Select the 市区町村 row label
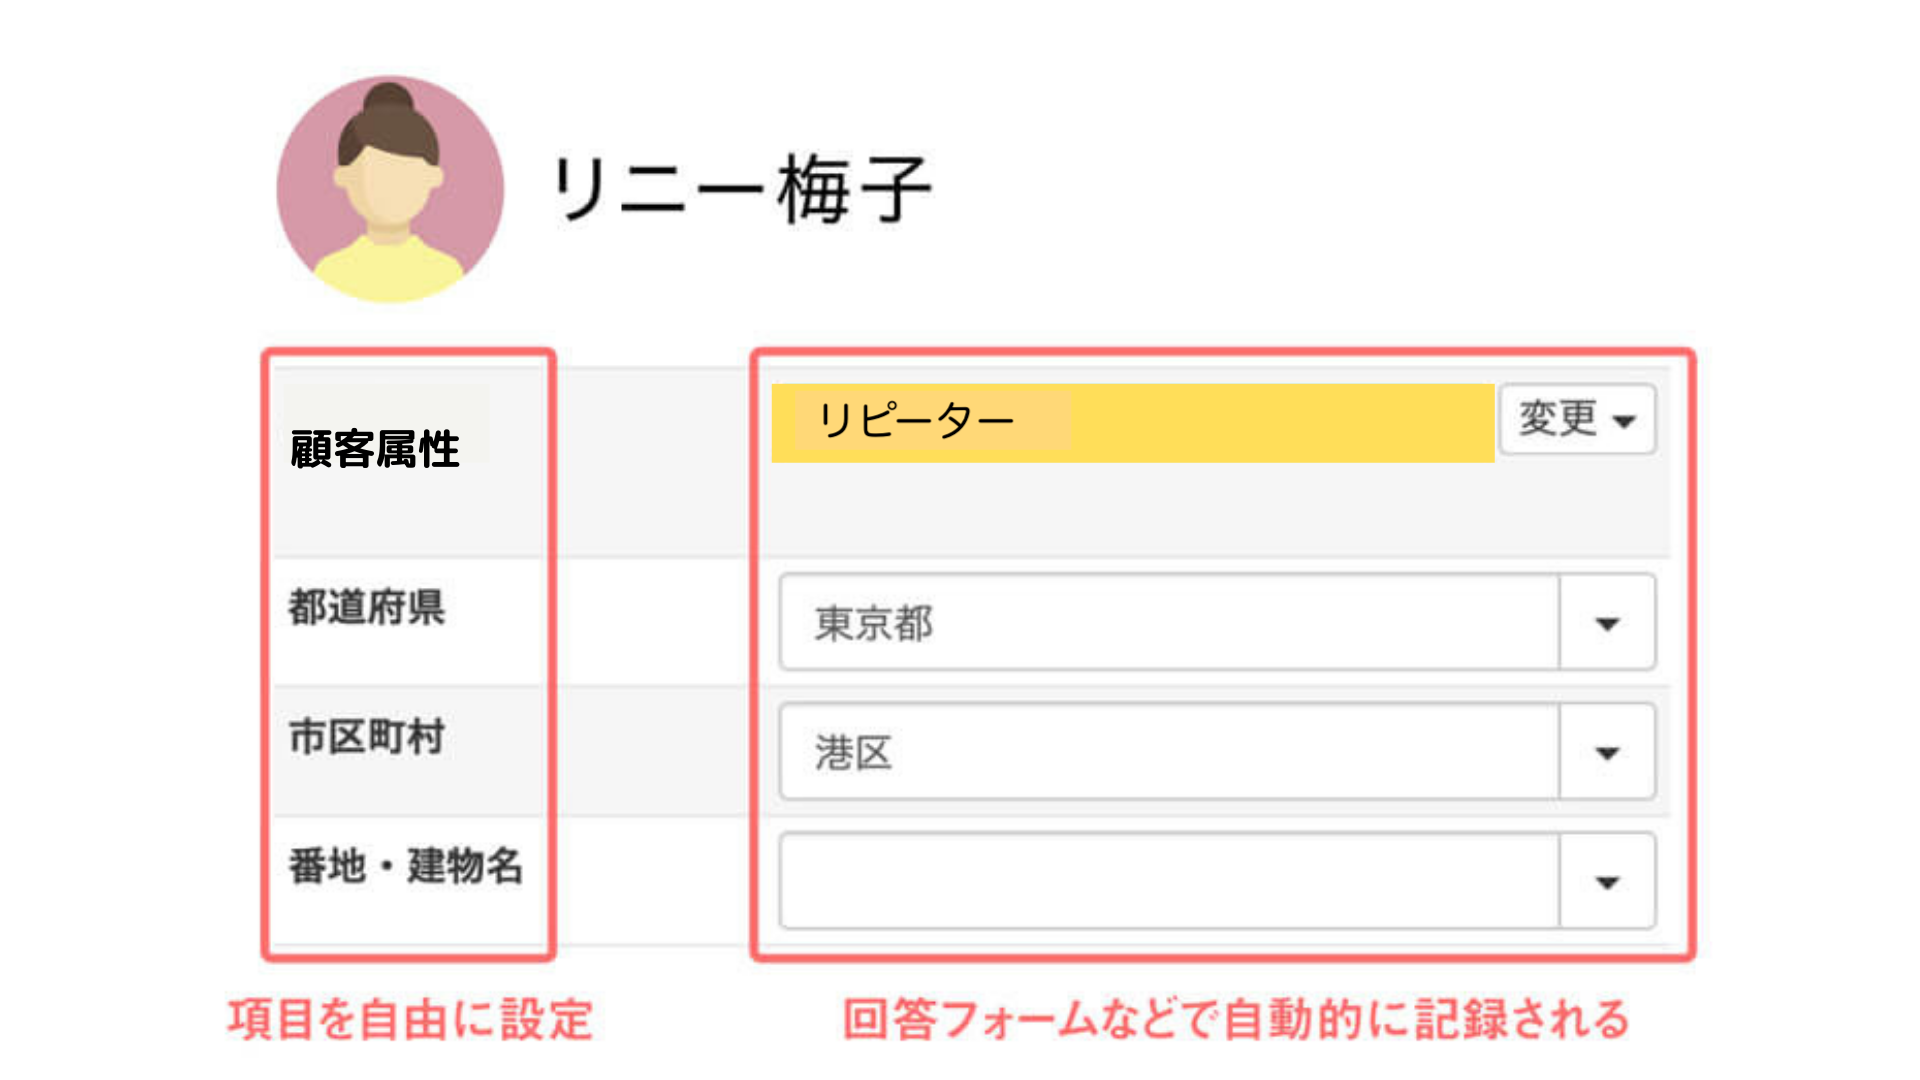Image resolution: width=1920 pixels, height=1080 pixels. pos(367,737)
